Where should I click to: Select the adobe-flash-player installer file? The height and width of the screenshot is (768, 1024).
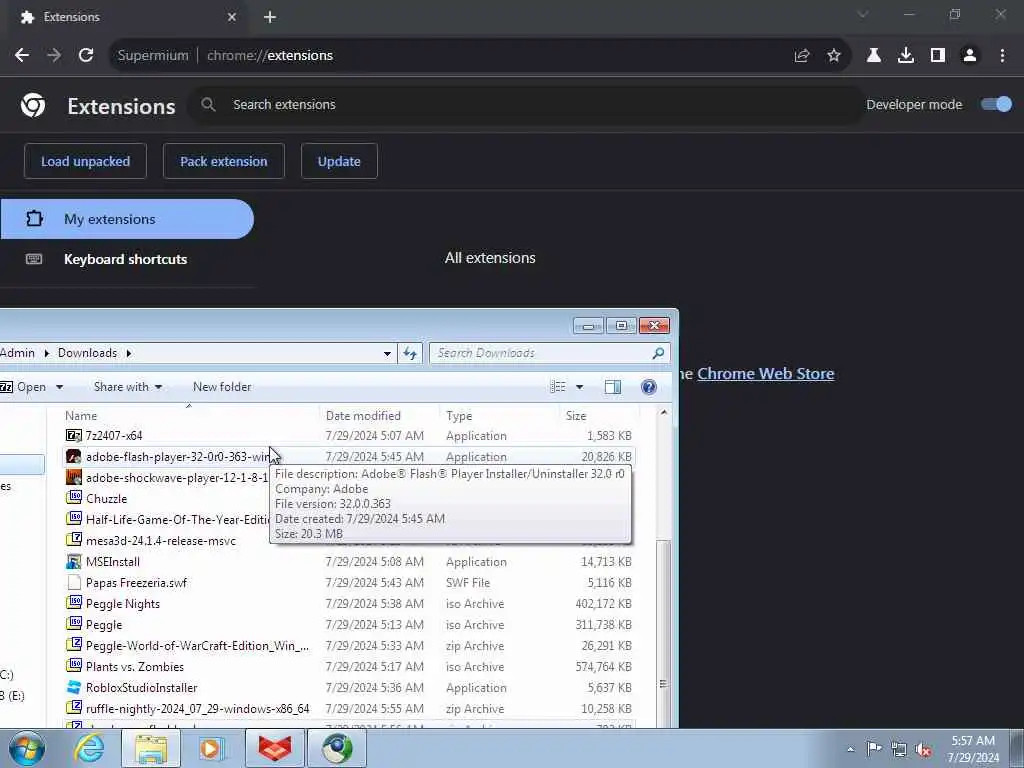coord(349,456)
